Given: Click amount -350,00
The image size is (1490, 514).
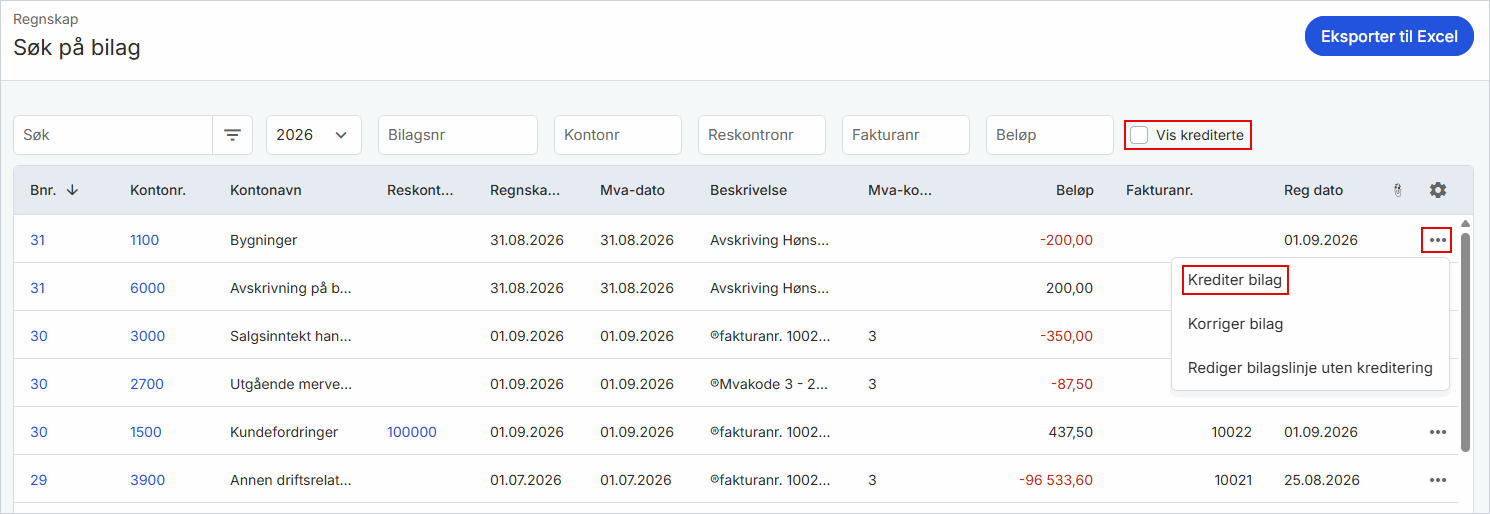Looking at the screenshot, I should coord(1066,336).
